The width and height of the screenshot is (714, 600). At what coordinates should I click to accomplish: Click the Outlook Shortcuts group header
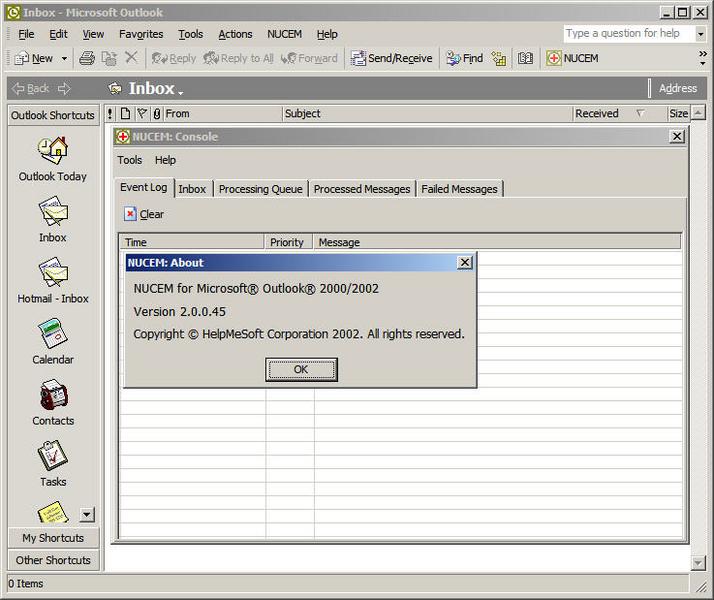pos(53,115)
